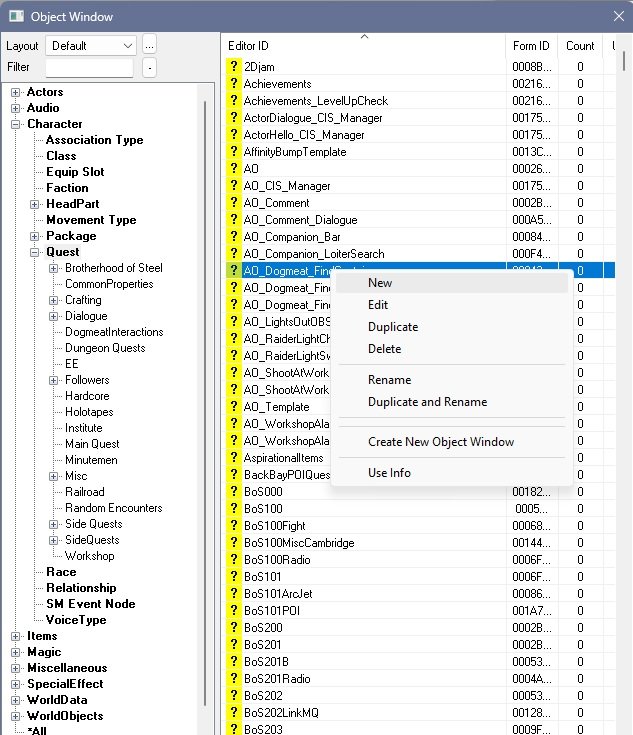Click the yellow question mark icon beside 2Djam

[x=234, y=67]
